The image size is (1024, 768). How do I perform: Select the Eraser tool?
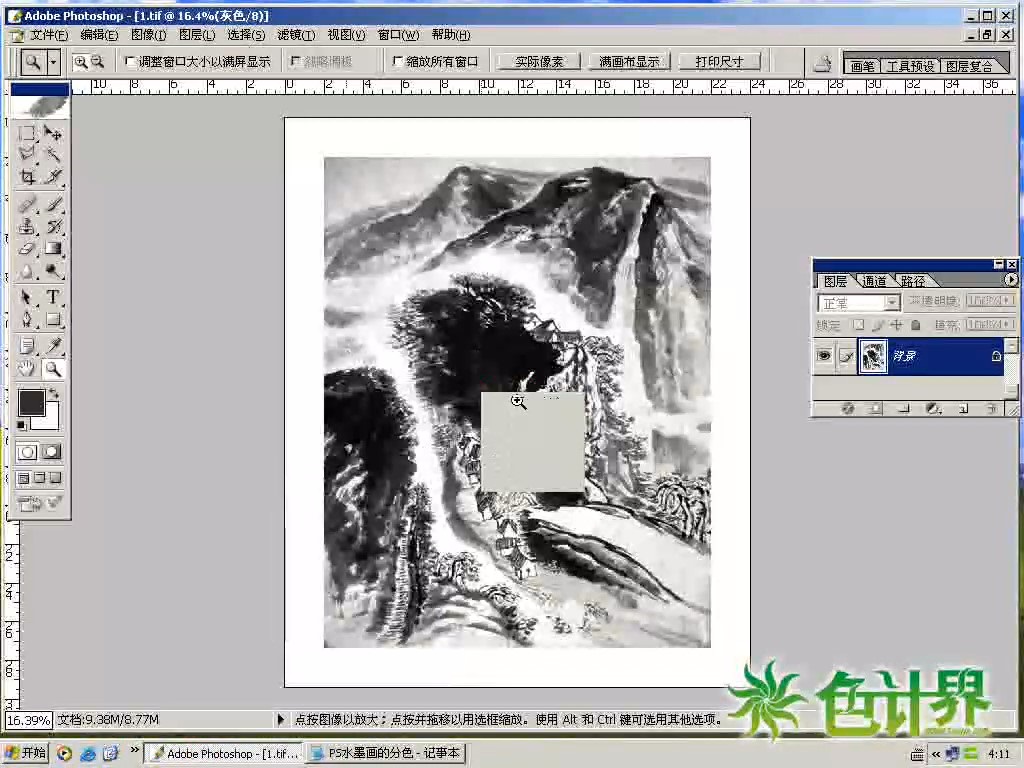[x=28, y=248]
